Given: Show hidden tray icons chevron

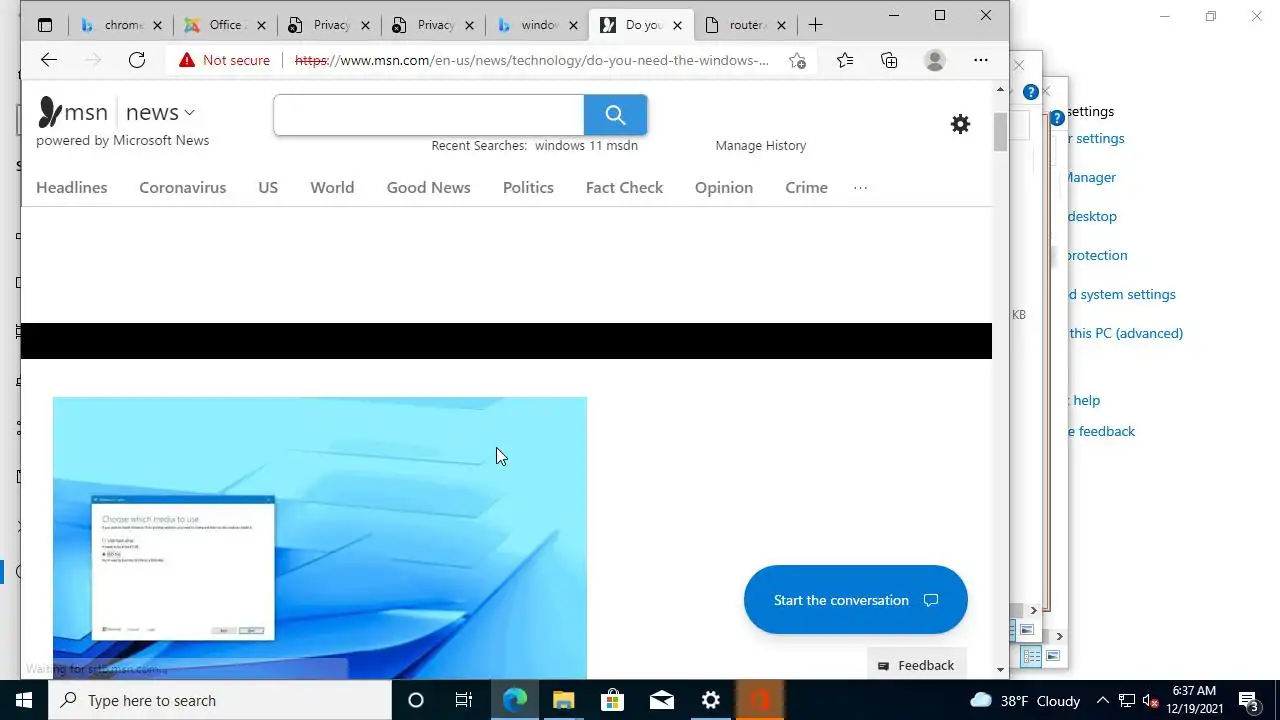Looking at the screenshot, I should coord(1102,700).
